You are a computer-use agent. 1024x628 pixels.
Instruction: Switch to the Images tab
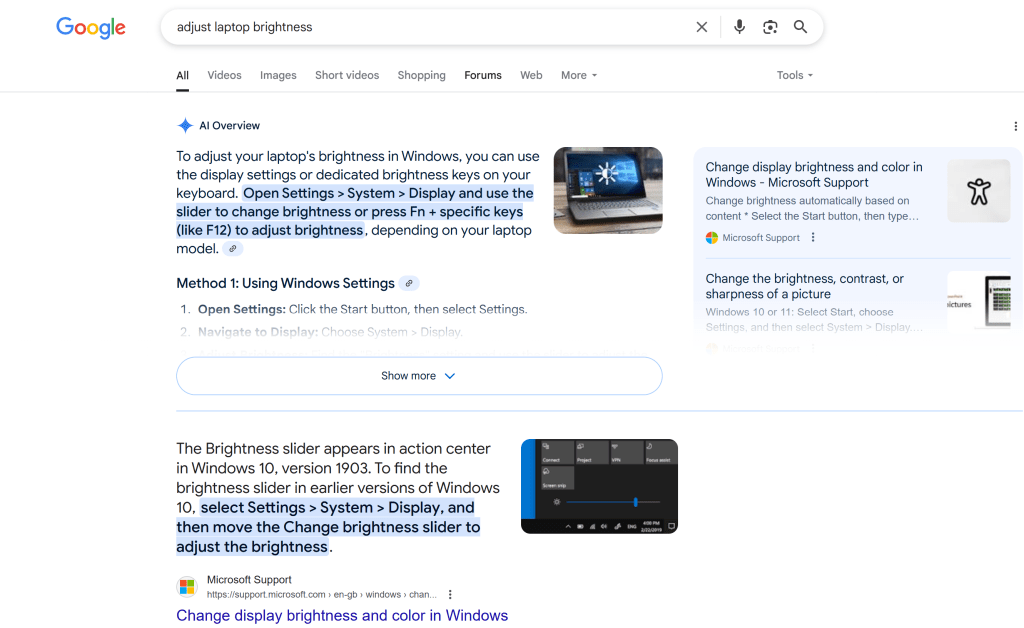tap(278, 75)
